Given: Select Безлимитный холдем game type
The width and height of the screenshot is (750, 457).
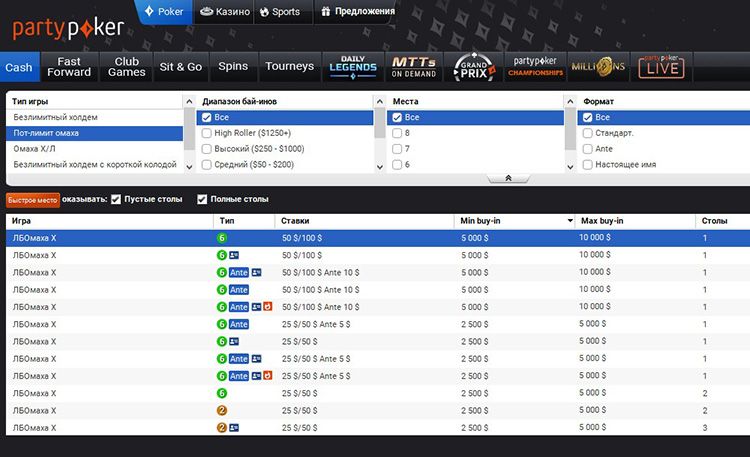Looking at the screenshot, I should pyautogui.click(x=56, y=117).
